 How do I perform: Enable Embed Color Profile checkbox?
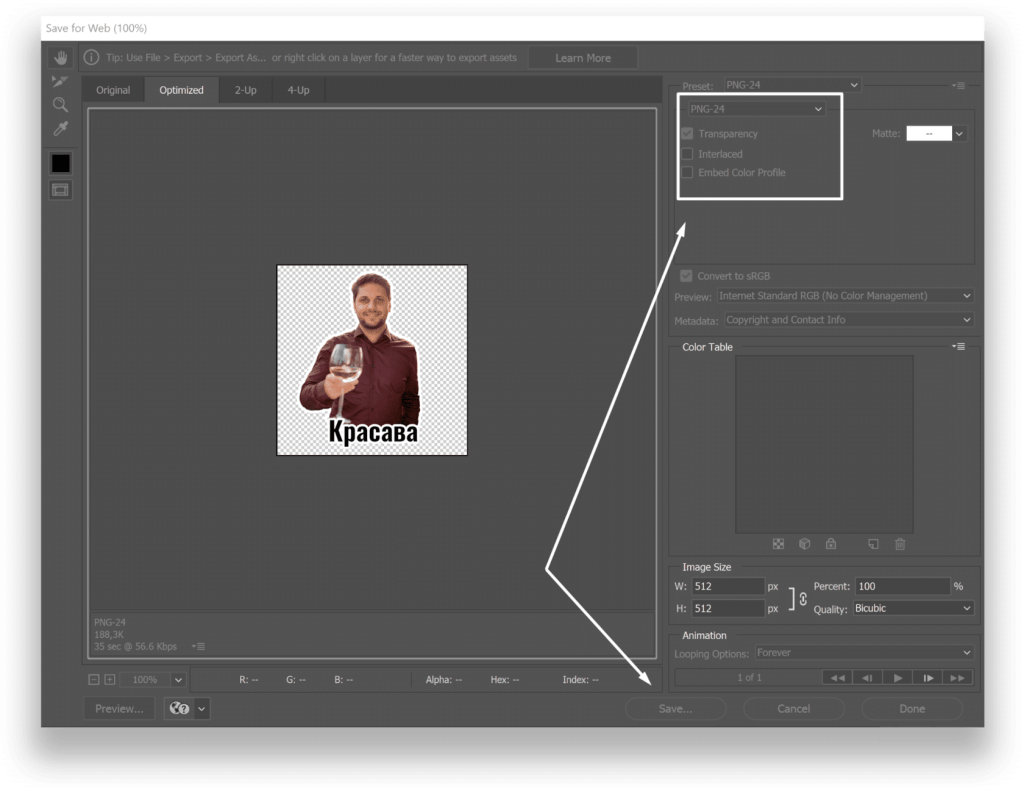[687, 173]
